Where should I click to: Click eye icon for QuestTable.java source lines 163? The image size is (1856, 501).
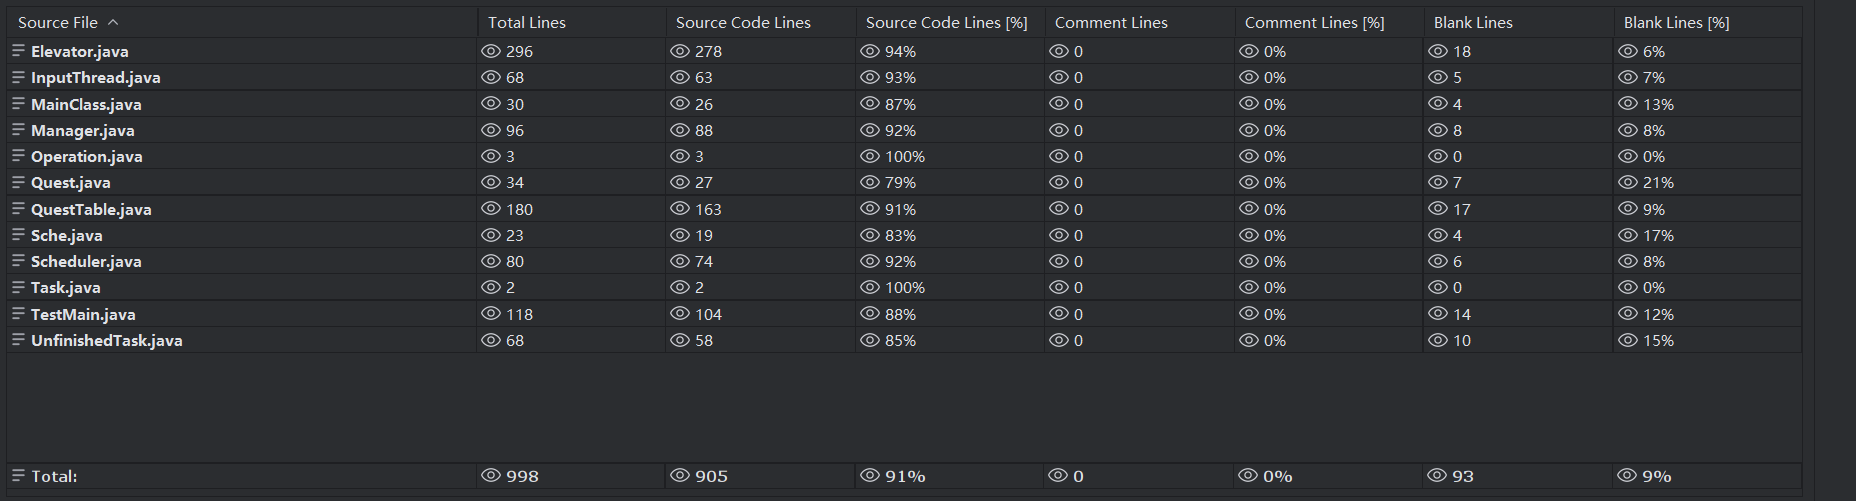point(680,209)
